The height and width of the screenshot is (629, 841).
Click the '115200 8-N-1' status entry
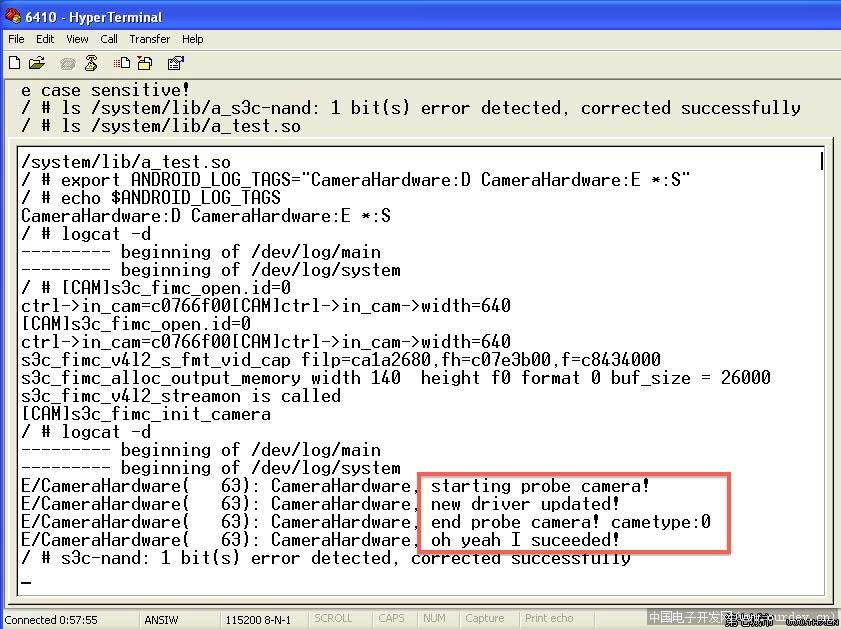[258, 620]
